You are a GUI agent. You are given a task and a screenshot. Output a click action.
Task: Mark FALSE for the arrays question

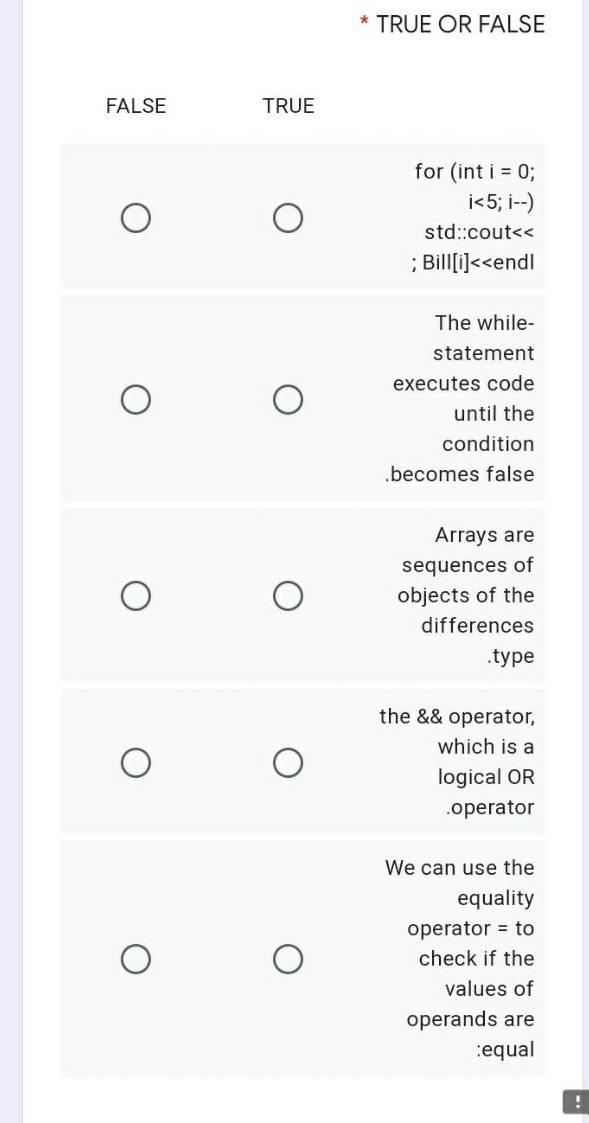pyautogui.click(x=136, y=595)
